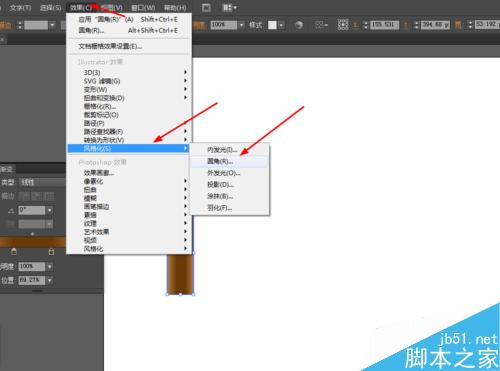Open the gradient angle dropdown arrow
Screen dimensions: 500x371
(x=50, y=210)
